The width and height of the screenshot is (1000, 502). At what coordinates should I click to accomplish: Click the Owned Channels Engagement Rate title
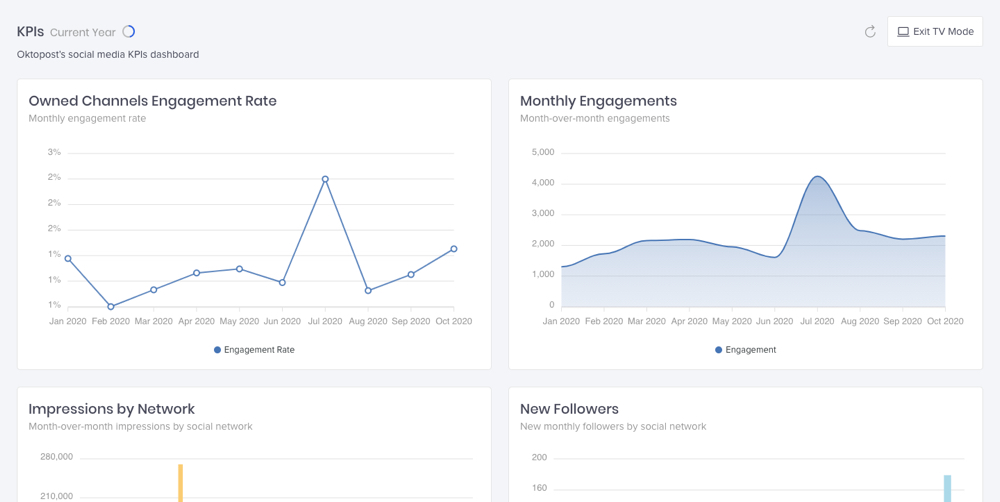coord(152,101)
